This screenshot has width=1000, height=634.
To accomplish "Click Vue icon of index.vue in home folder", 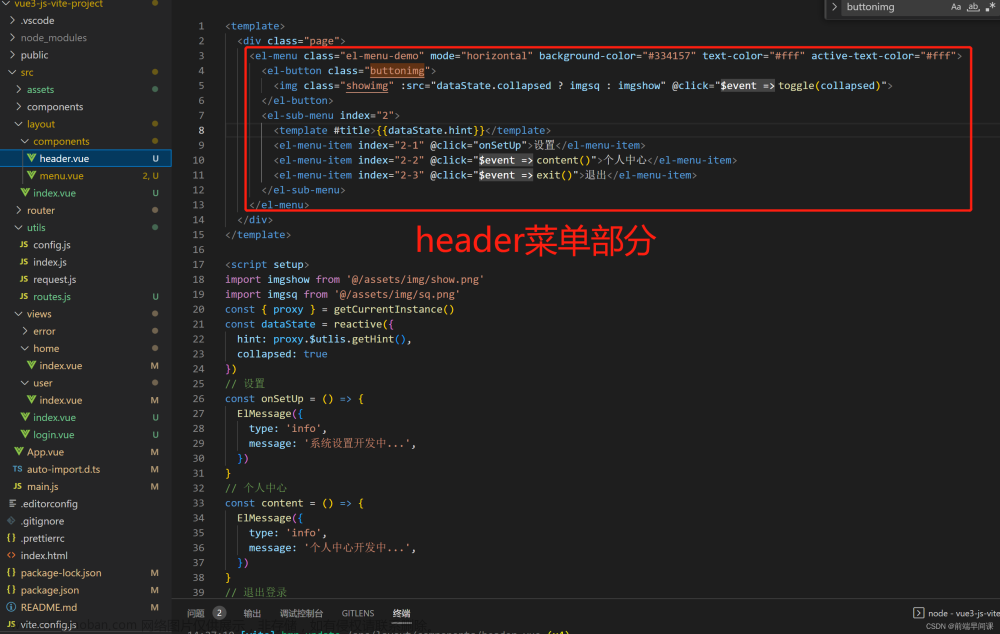I will 31,365.
